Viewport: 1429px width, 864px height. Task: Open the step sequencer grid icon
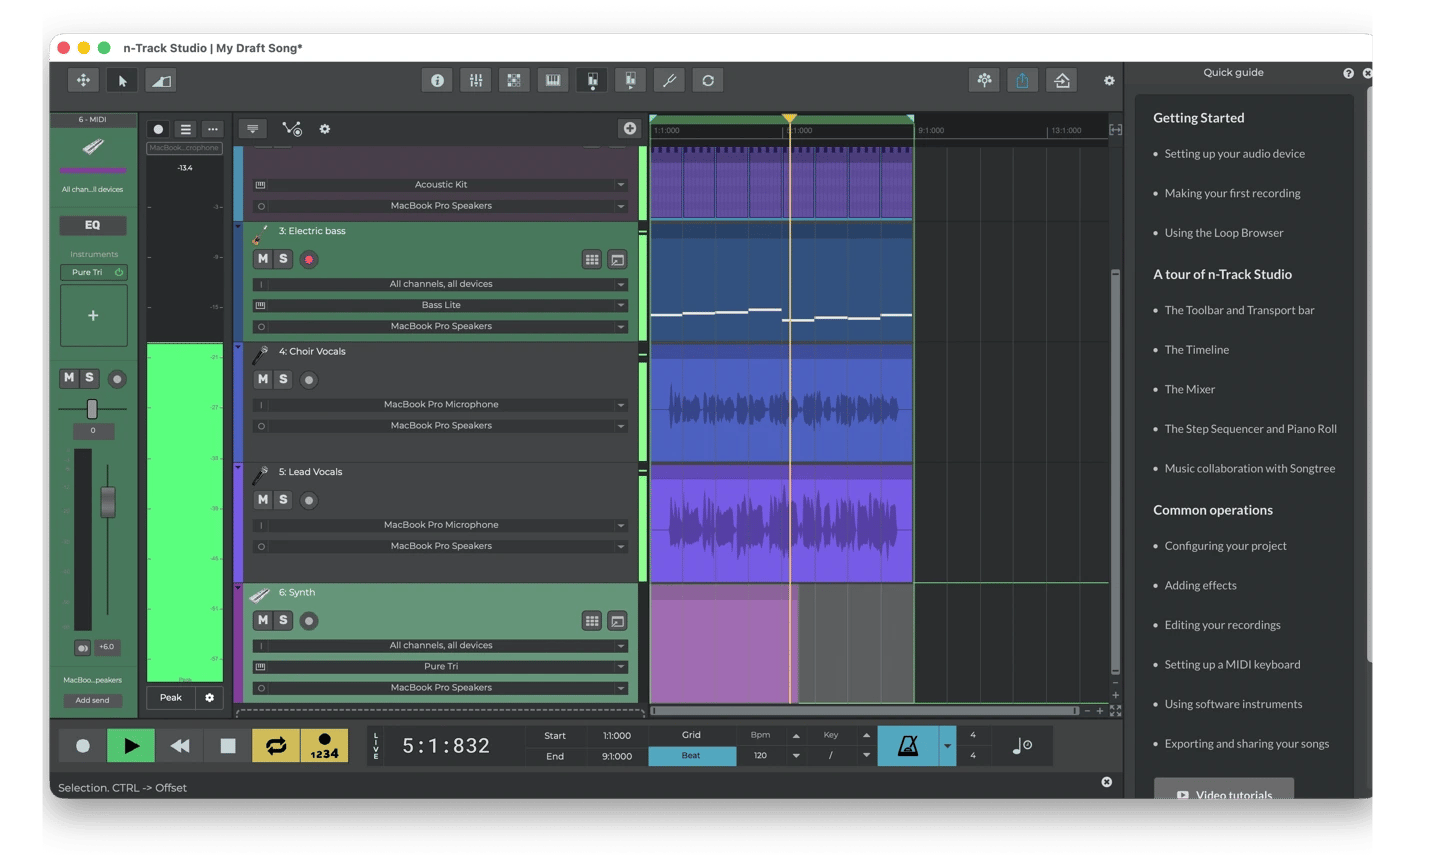click(514, 81)
